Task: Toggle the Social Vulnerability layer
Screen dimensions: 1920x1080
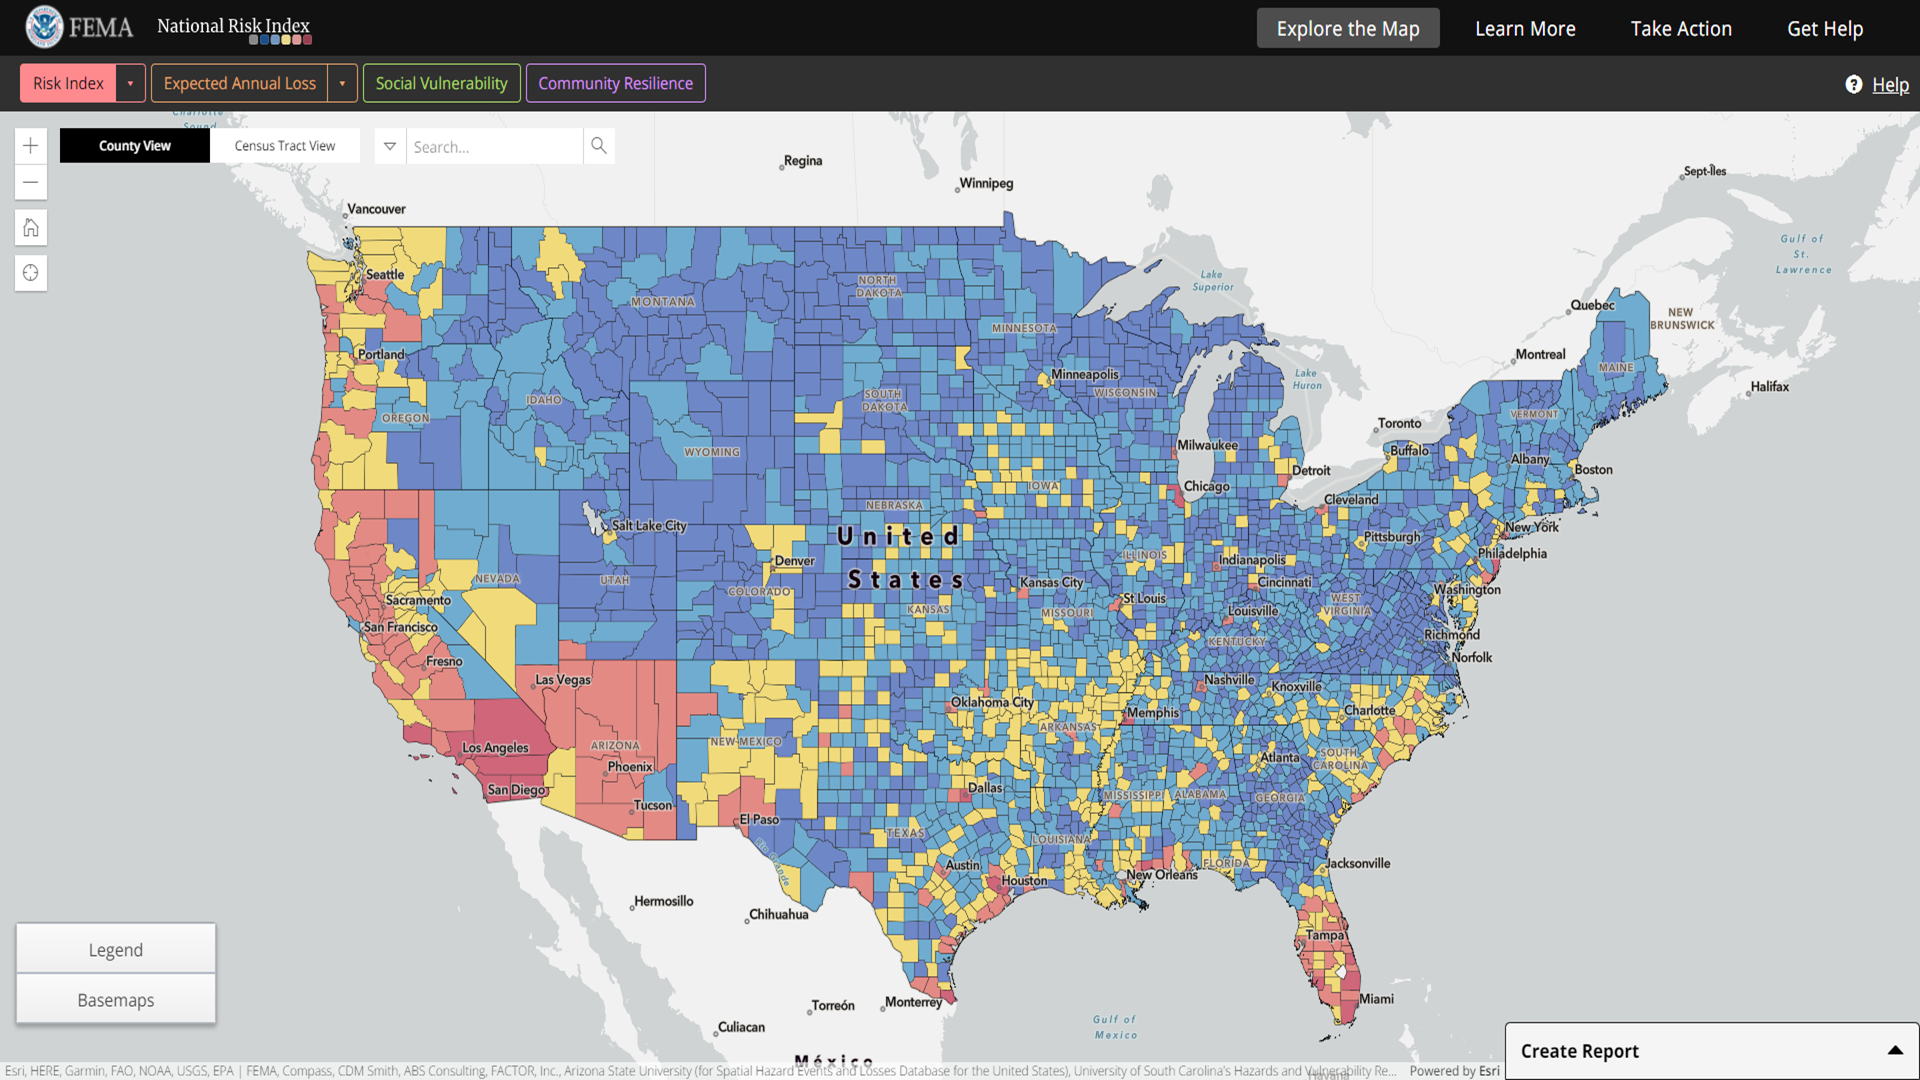Action: click(441, 83)
